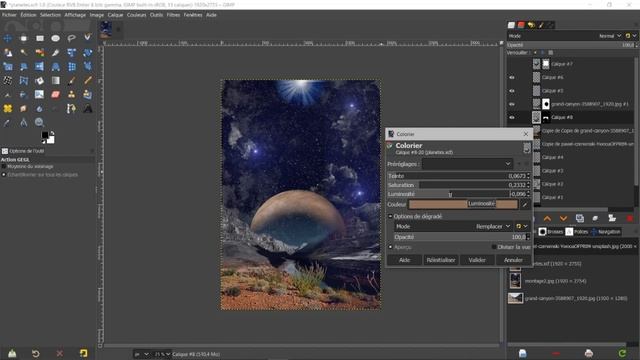Select the Measure compass tool

(x=24, y=122)
